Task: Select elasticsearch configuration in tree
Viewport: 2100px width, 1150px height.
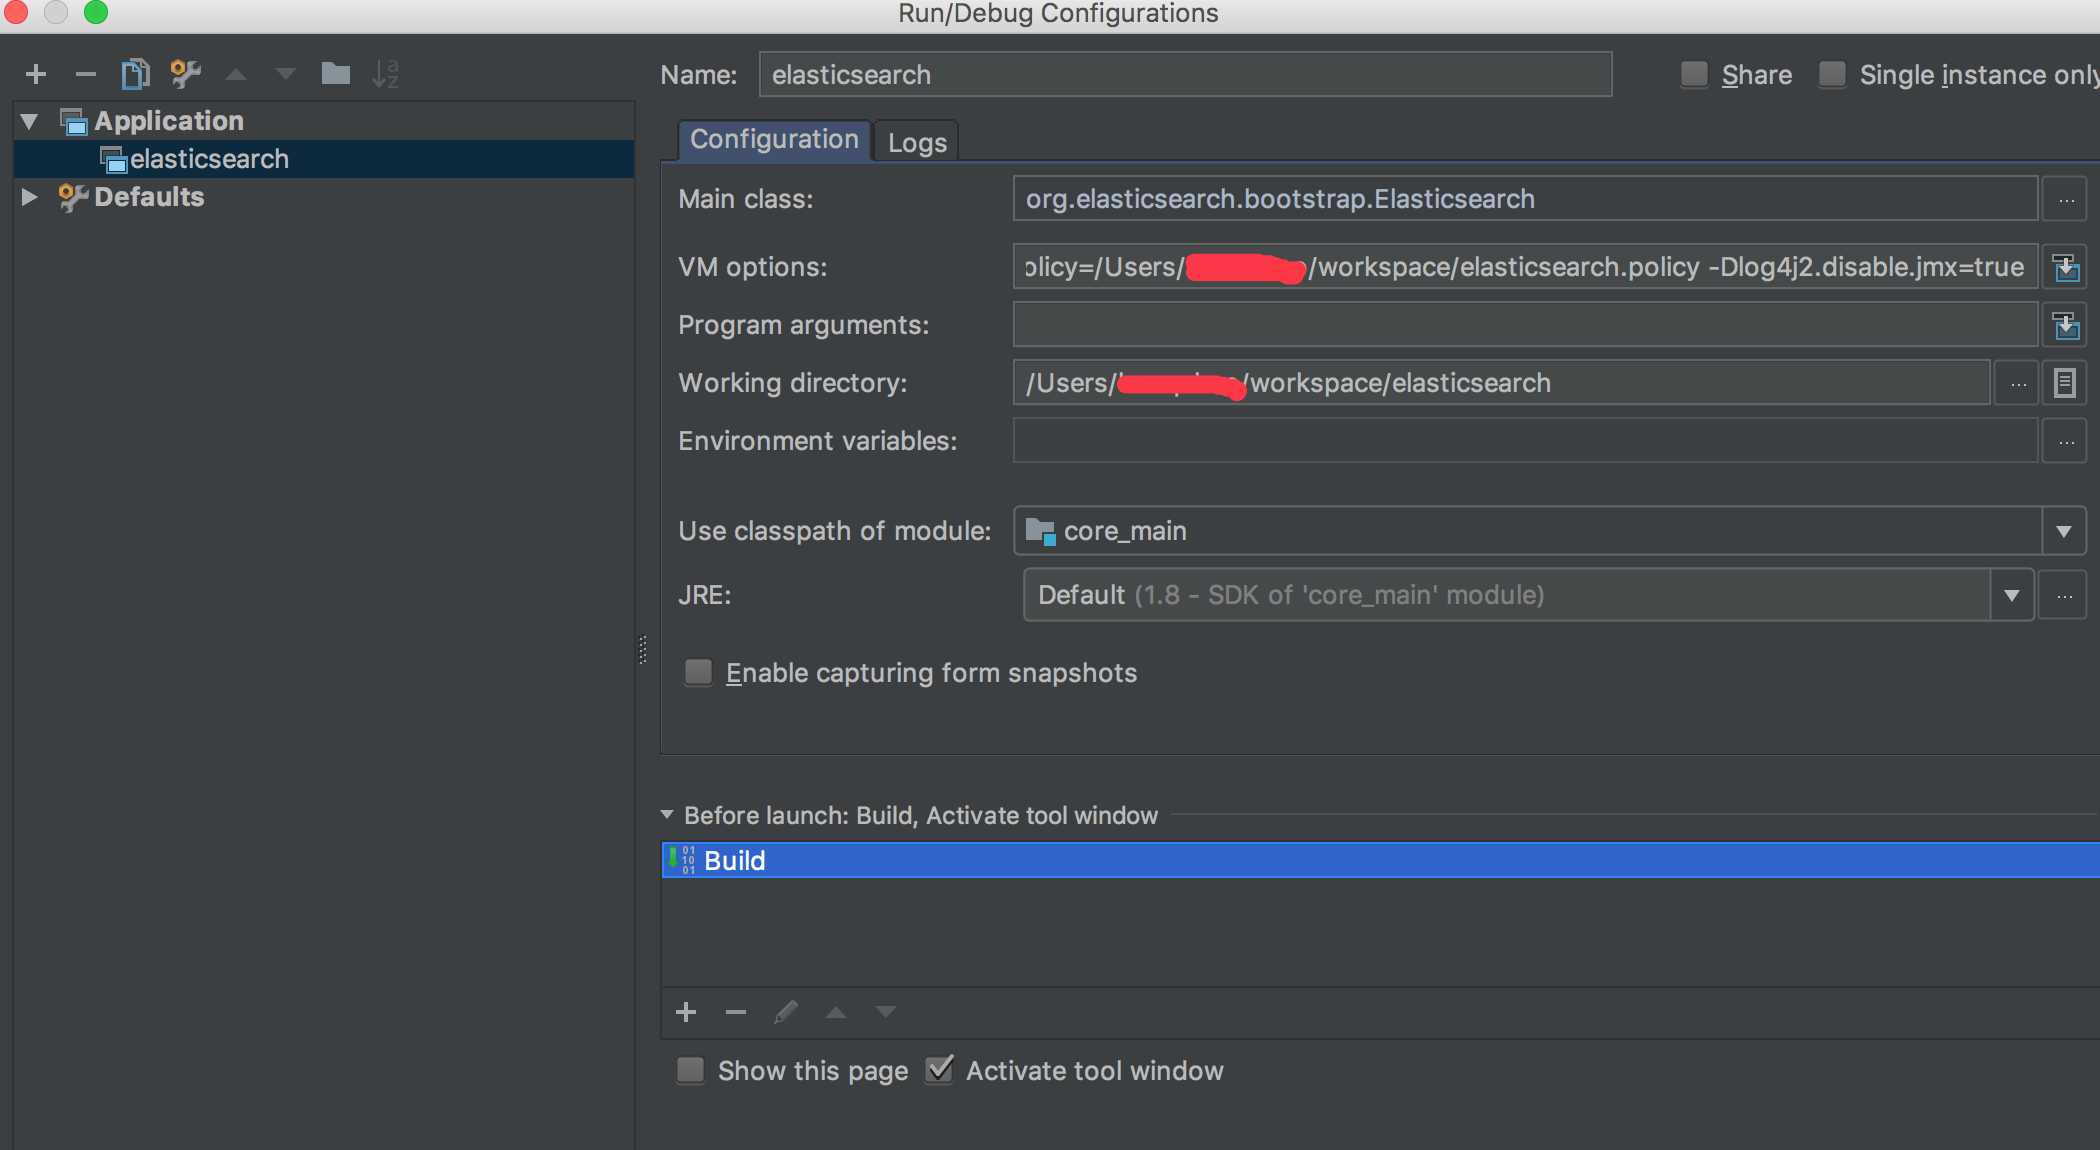Action: click(324, 159)
